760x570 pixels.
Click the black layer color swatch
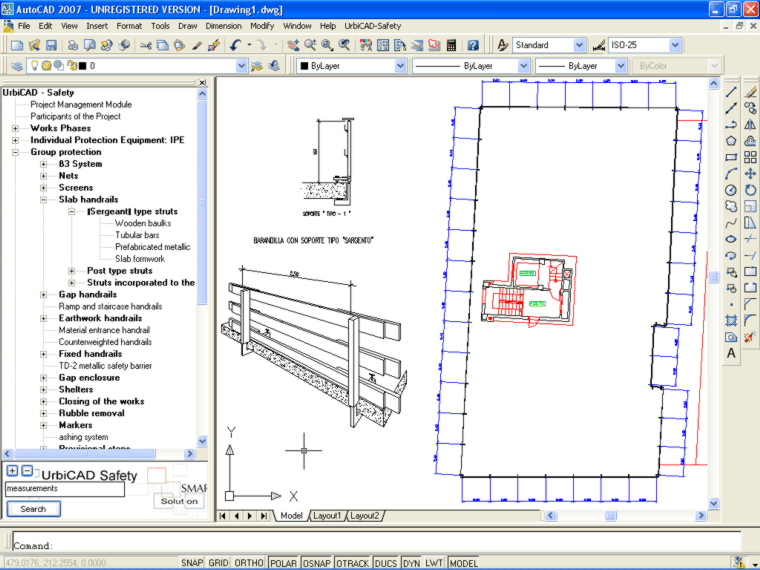point(82,66)
